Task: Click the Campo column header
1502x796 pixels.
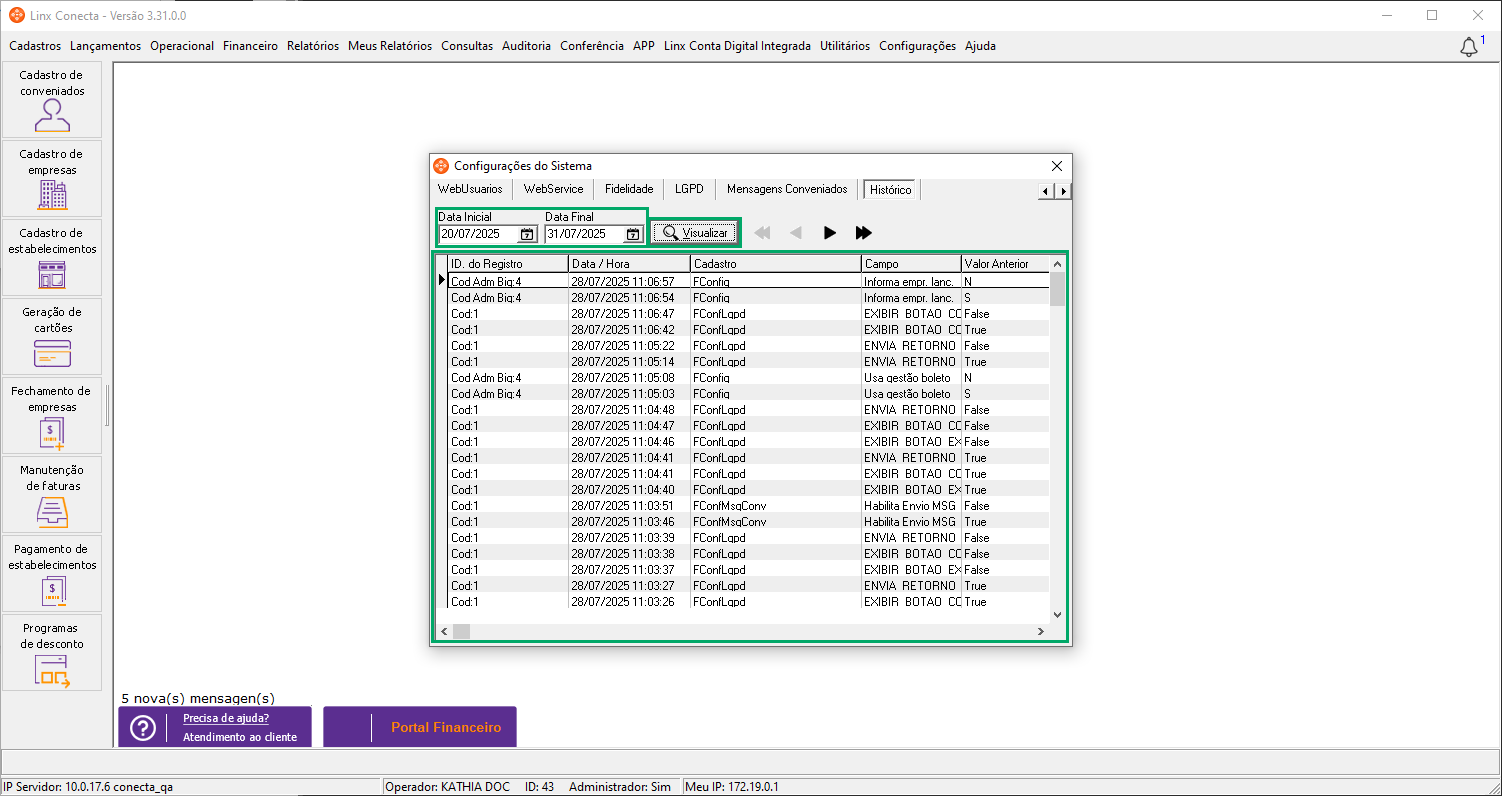Action: 911,264
